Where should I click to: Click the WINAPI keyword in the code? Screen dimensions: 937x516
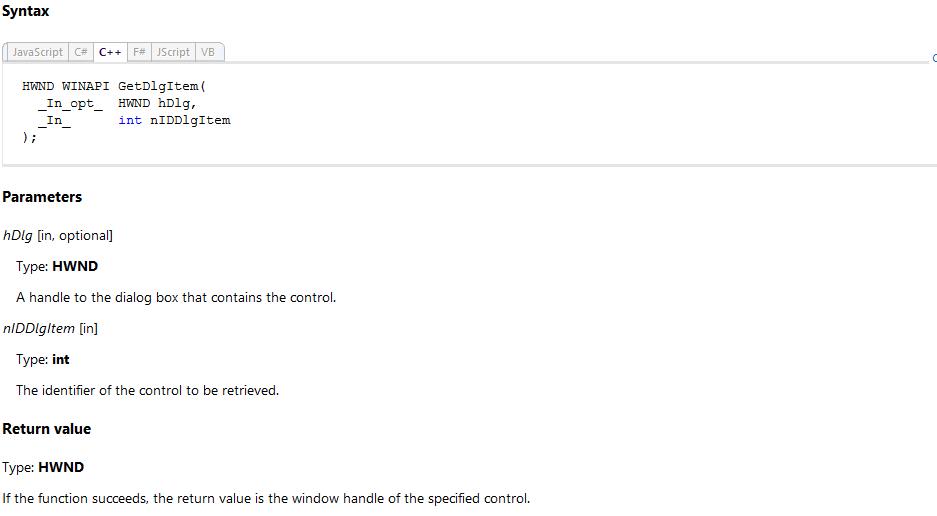coord(85,86)
